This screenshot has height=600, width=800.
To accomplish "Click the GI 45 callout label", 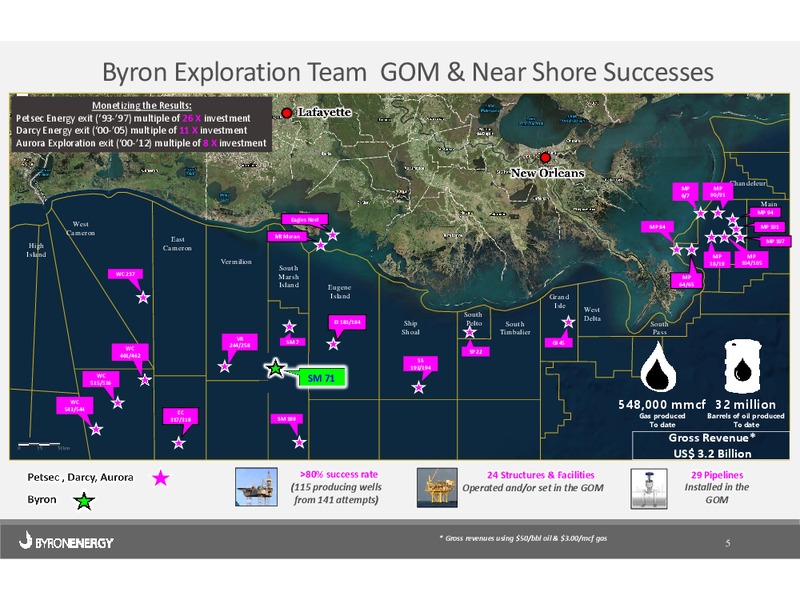I will point(559,343).
